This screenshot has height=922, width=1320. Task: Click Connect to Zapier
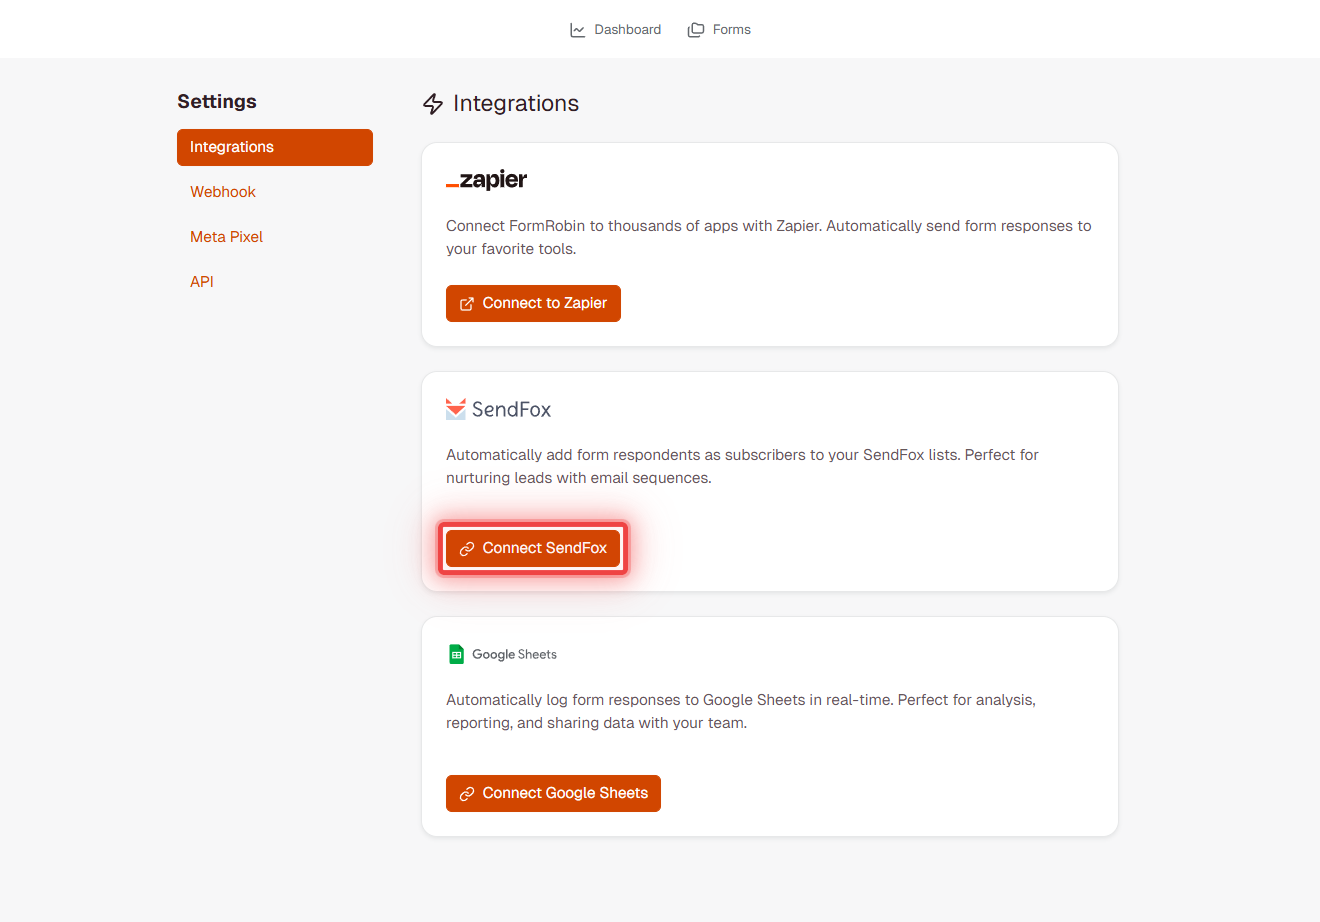(533, 303)
